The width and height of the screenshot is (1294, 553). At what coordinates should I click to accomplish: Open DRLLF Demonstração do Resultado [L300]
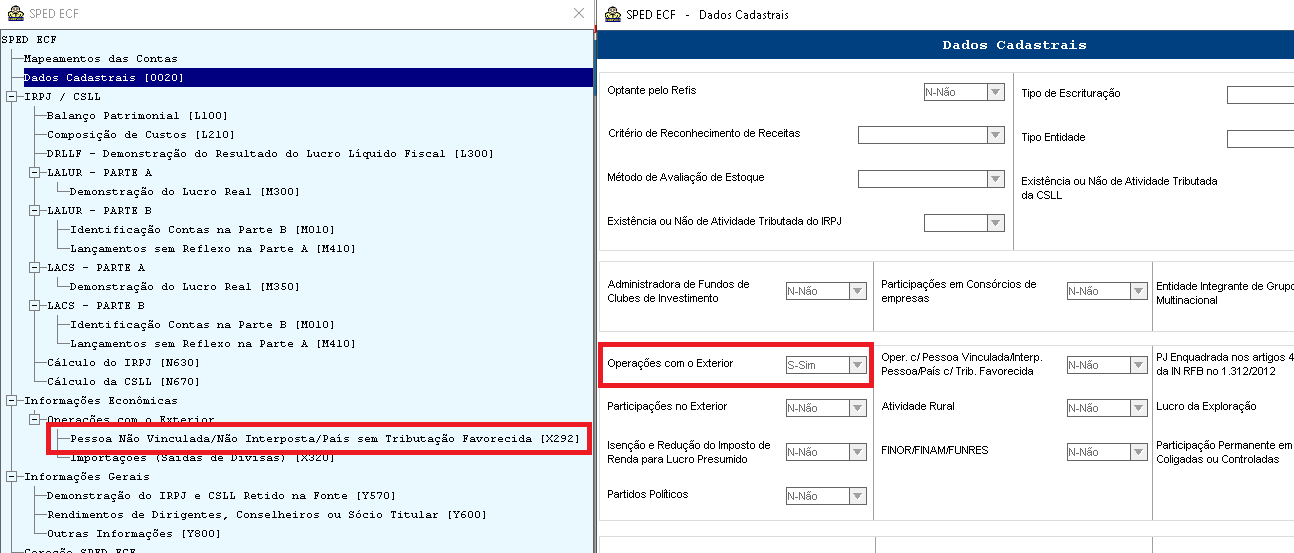click(x=270, y=154)
